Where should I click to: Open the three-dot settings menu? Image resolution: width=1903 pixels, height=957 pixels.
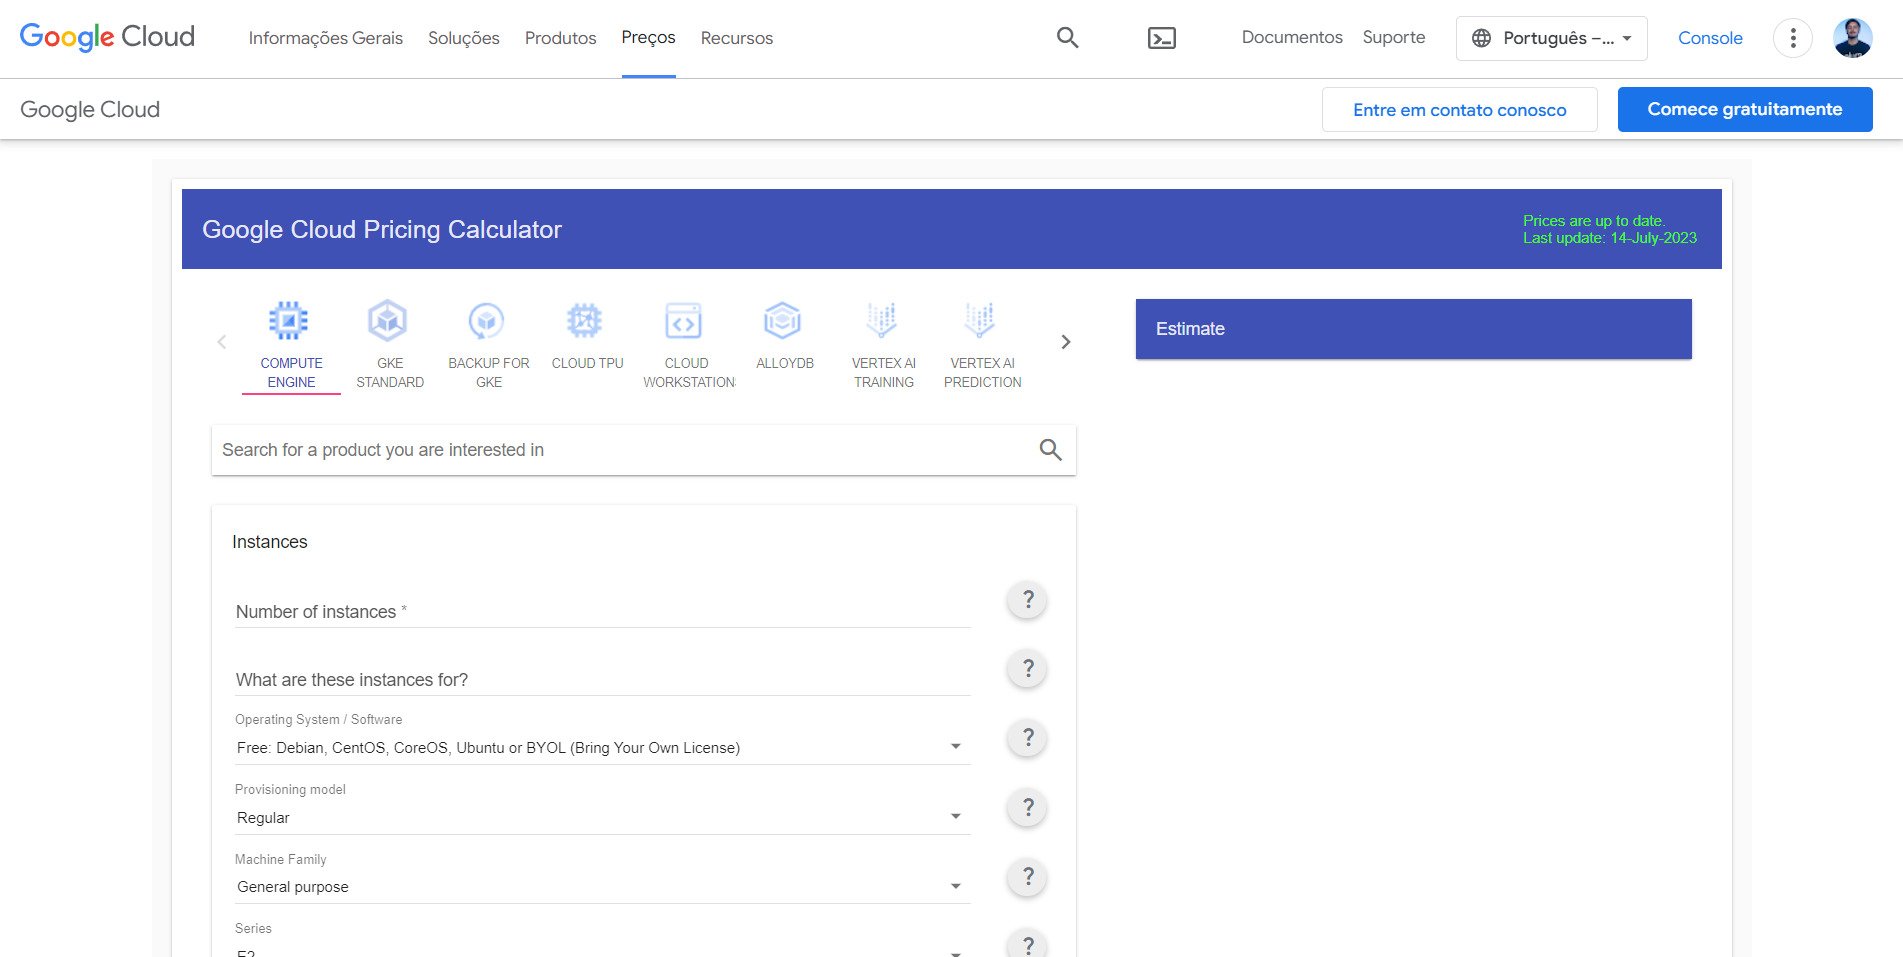pos(1792,38)
